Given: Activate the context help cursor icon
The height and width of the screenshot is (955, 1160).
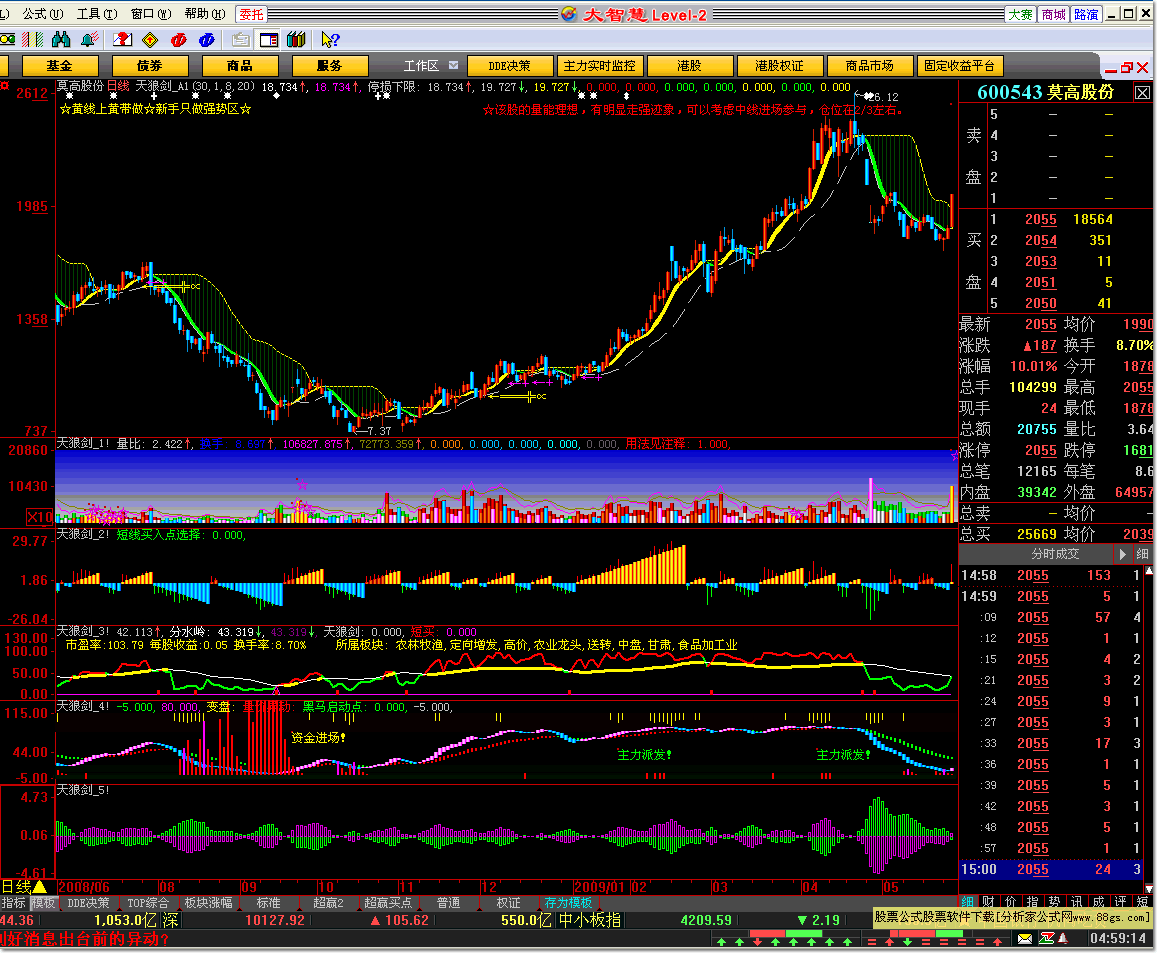Looking at the screenshot, I should (330, 39).
